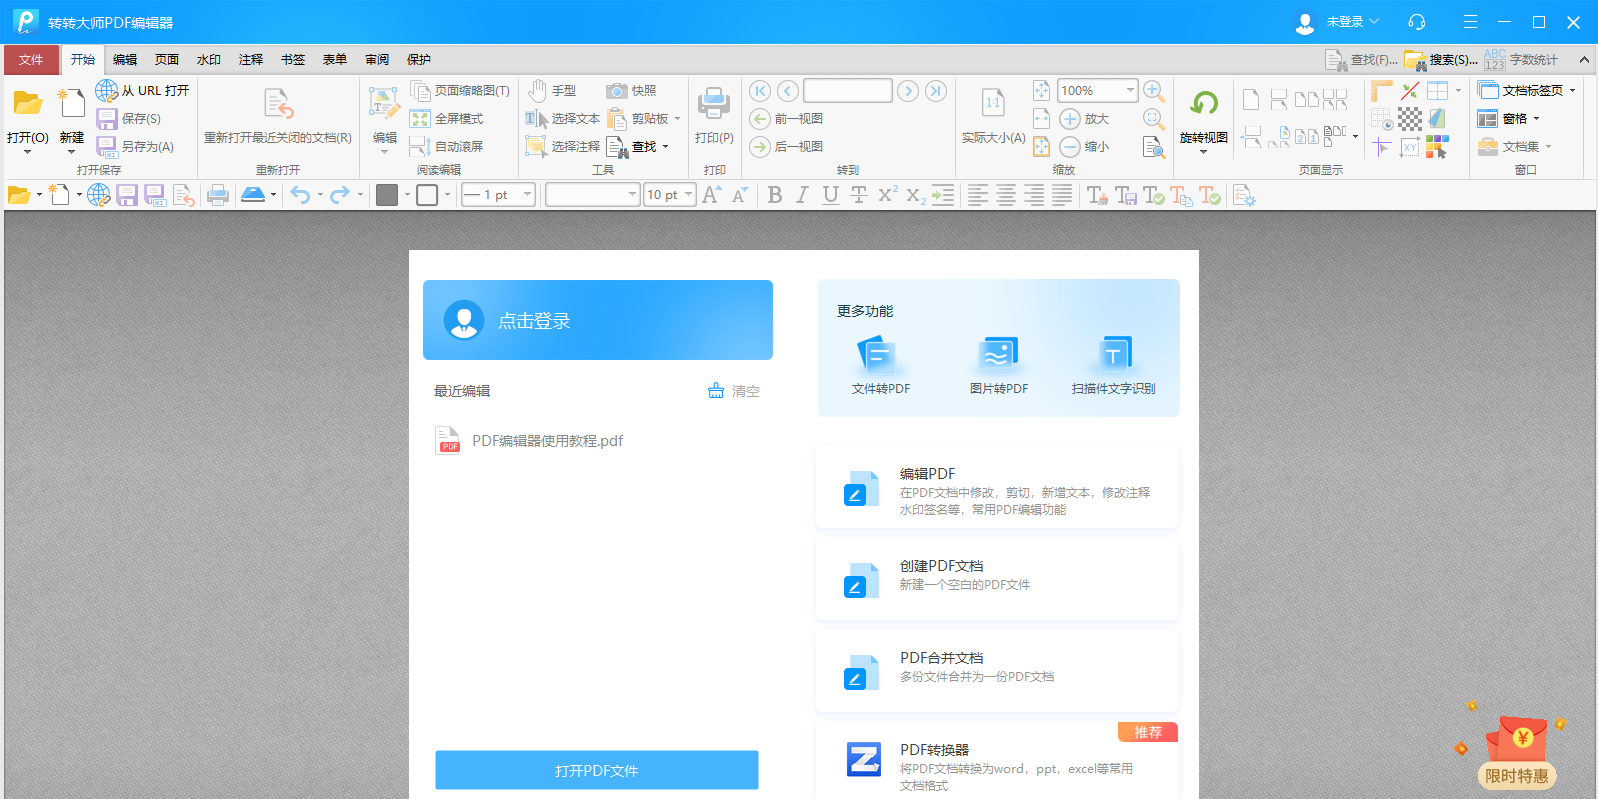This screenshot has height=799, width=1598.
Task: Open the 文件 menu
Action: (31, 60)
